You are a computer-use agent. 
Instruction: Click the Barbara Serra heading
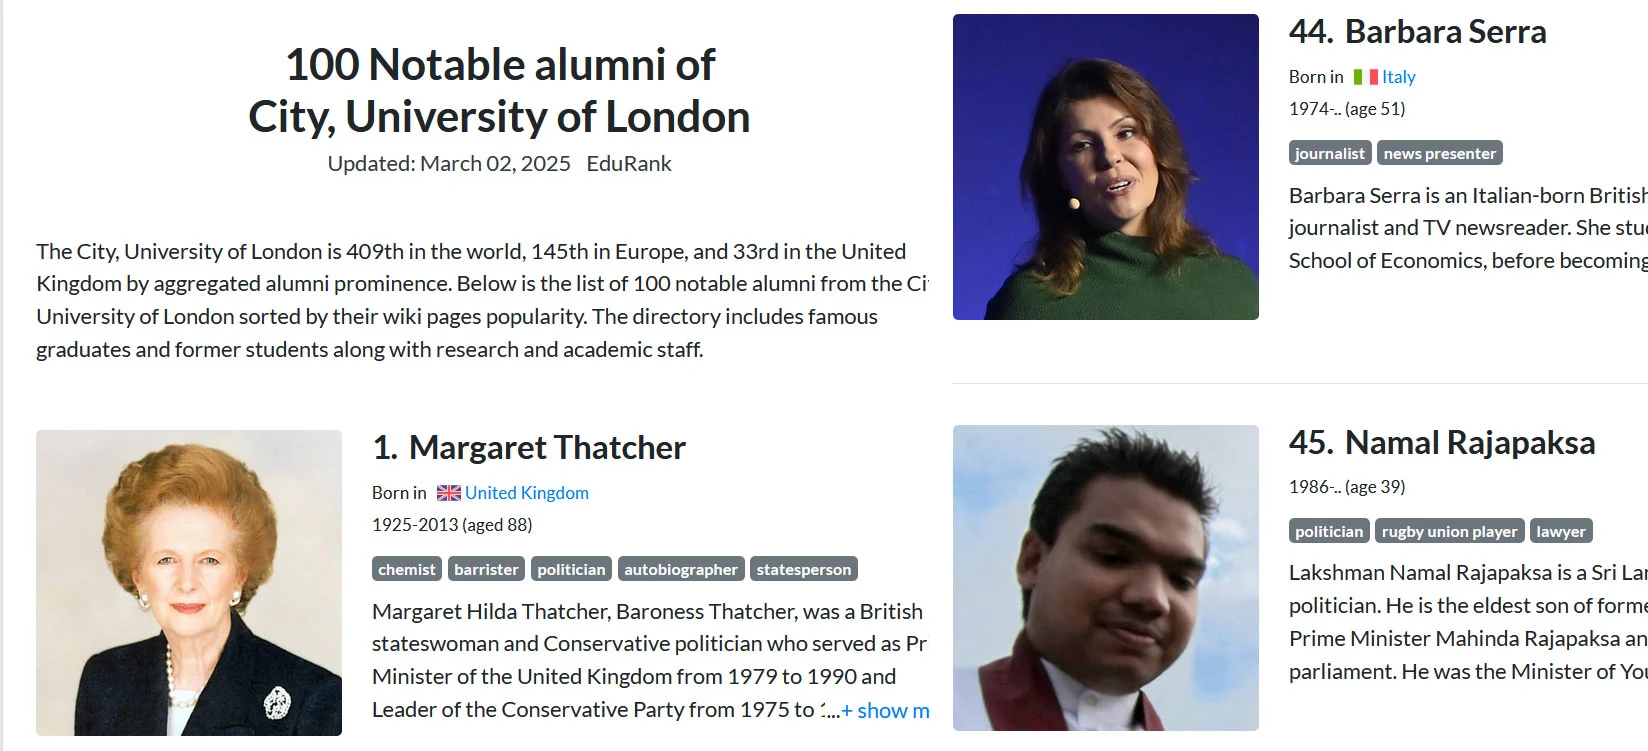pos(1445,32)
